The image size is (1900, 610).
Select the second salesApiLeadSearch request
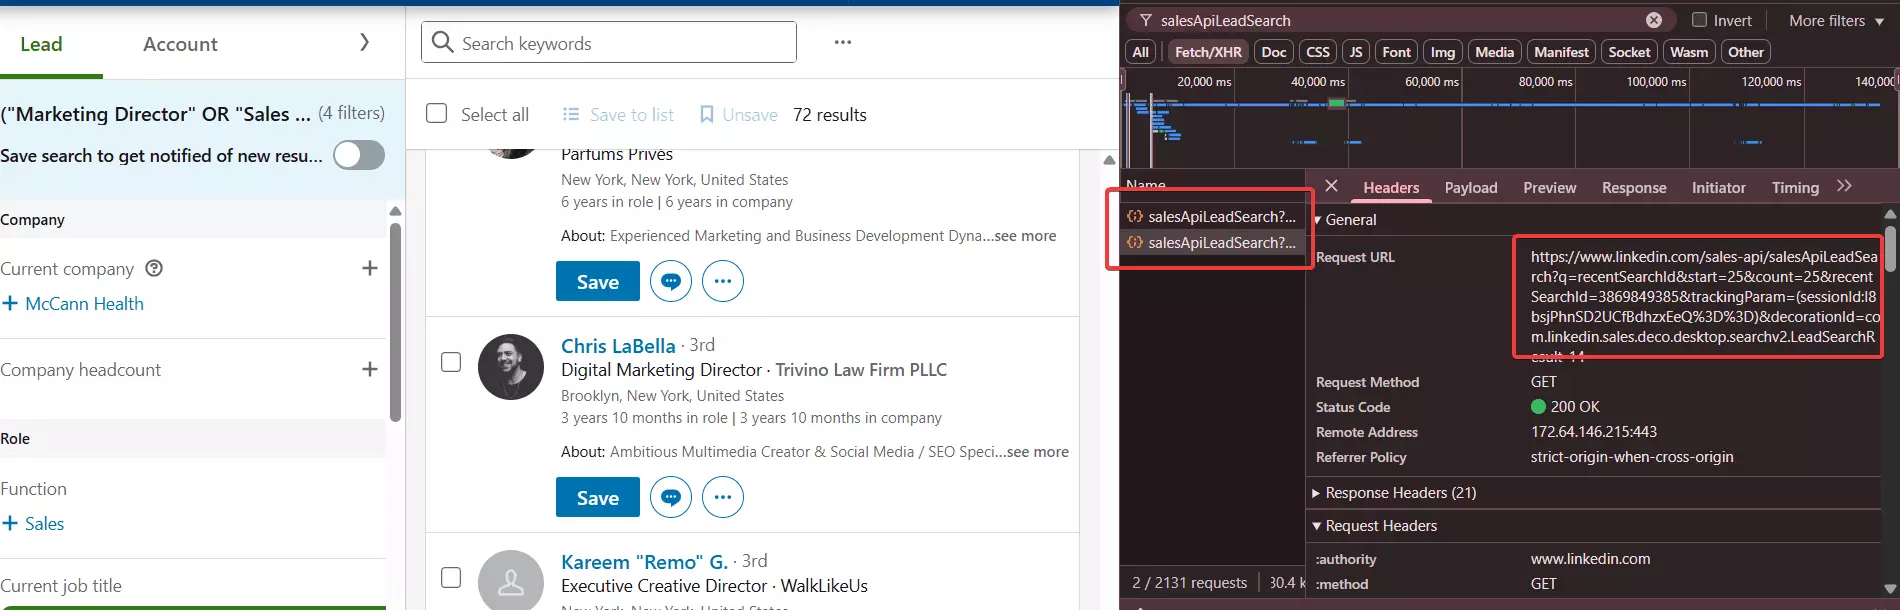(1212, 242)
